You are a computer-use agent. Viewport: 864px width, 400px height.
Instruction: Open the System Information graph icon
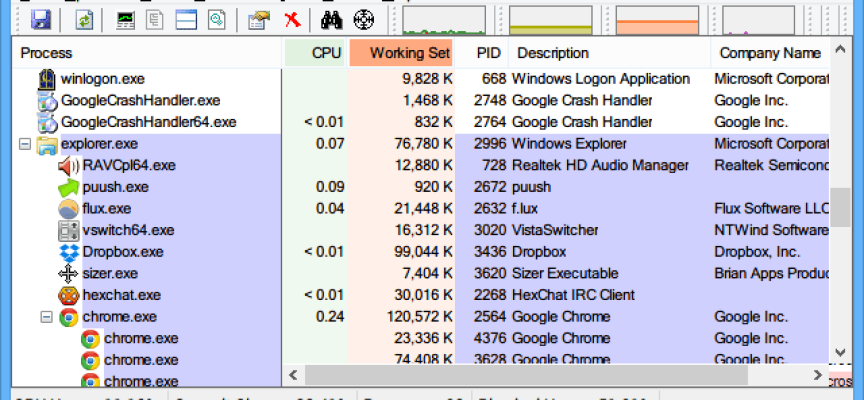coord(126,20)
